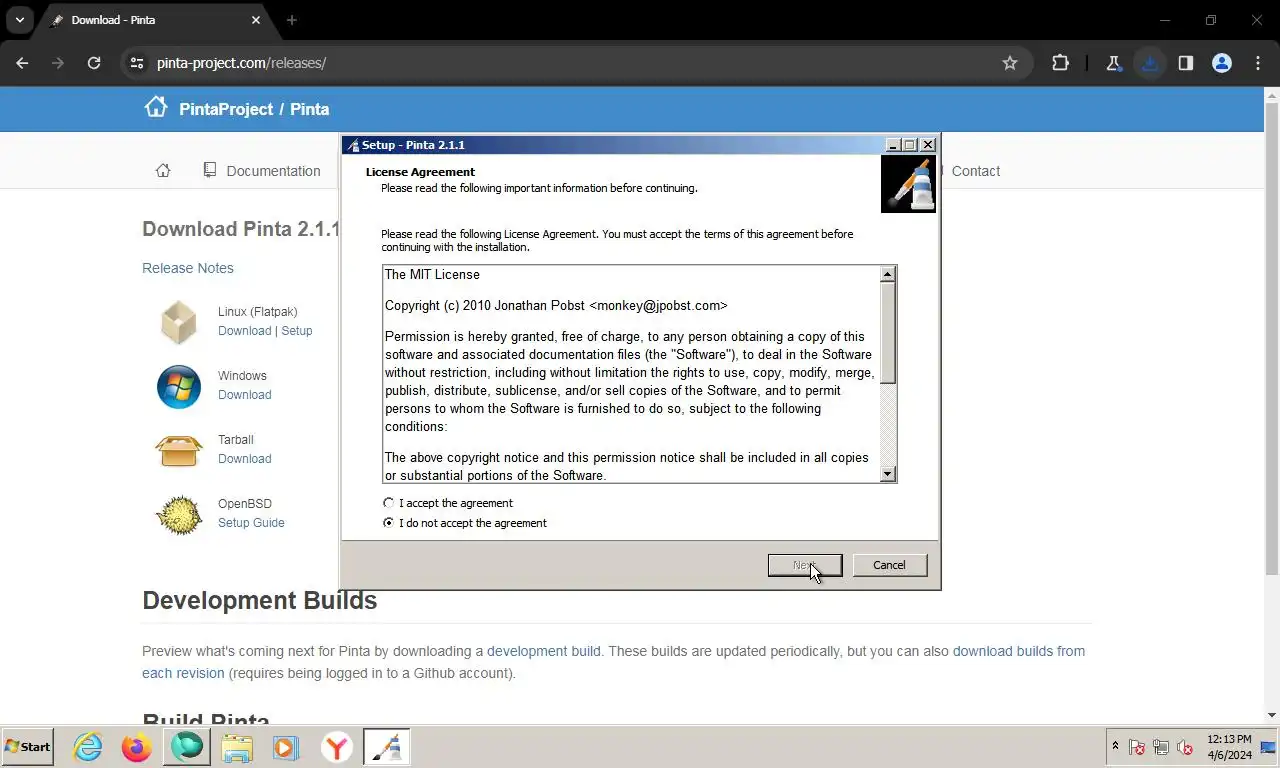
Task: Click Linux Flatpak Download link
Action: pyautogui.click(x=245, y=331)
